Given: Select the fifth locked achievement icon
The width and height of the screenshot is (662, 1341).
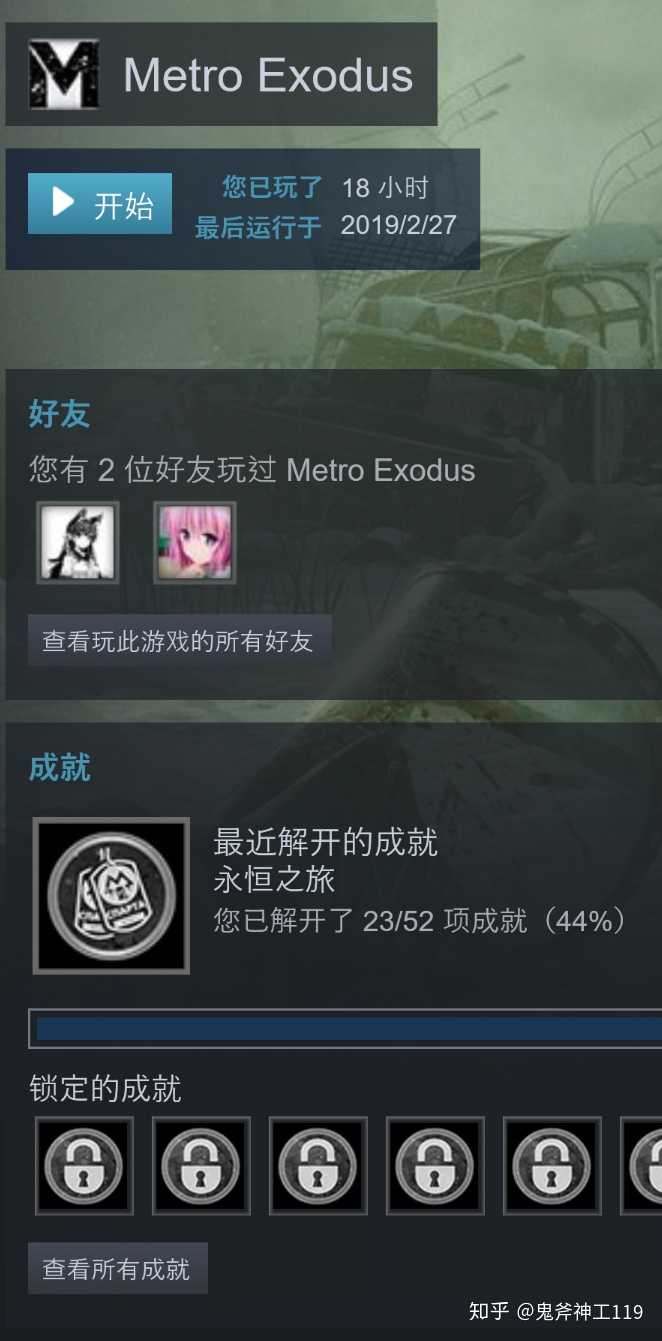Looking at the screenshot, I should point(552,1166).
